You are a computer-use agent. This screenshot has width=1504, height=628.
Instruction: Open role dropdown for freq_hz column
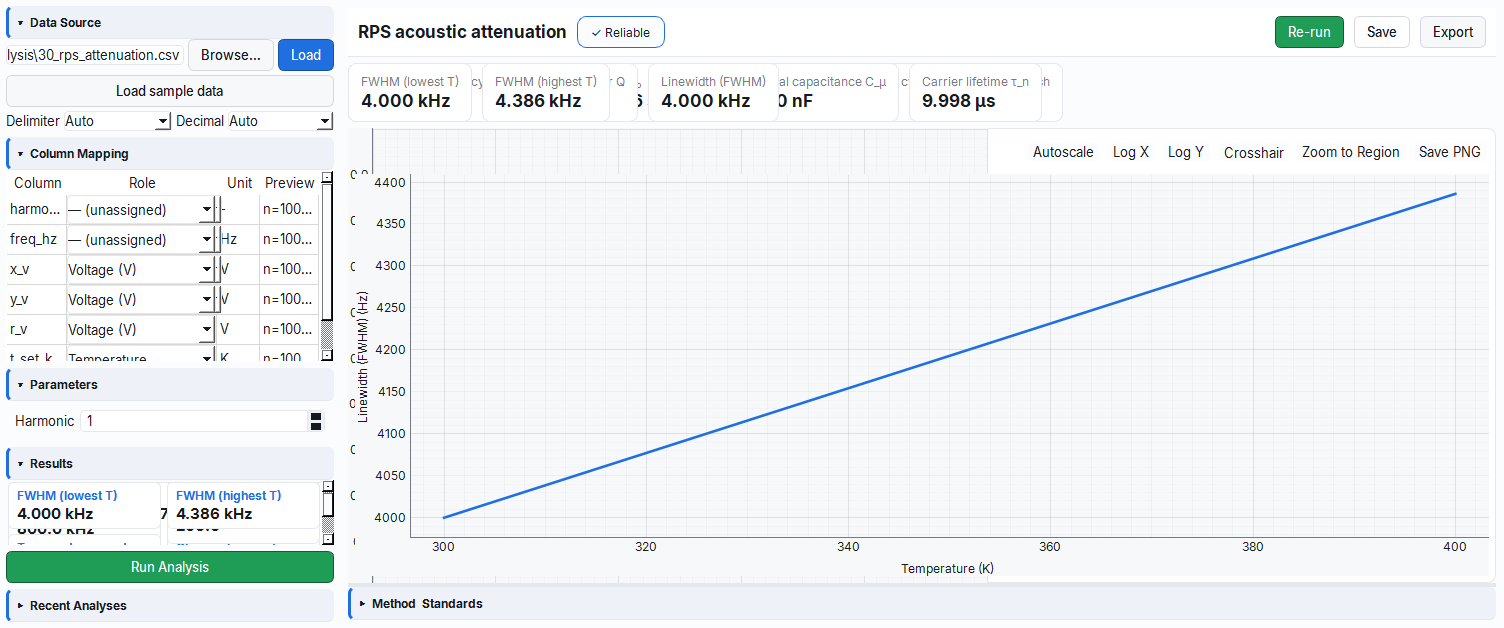[x=141, y=240]
